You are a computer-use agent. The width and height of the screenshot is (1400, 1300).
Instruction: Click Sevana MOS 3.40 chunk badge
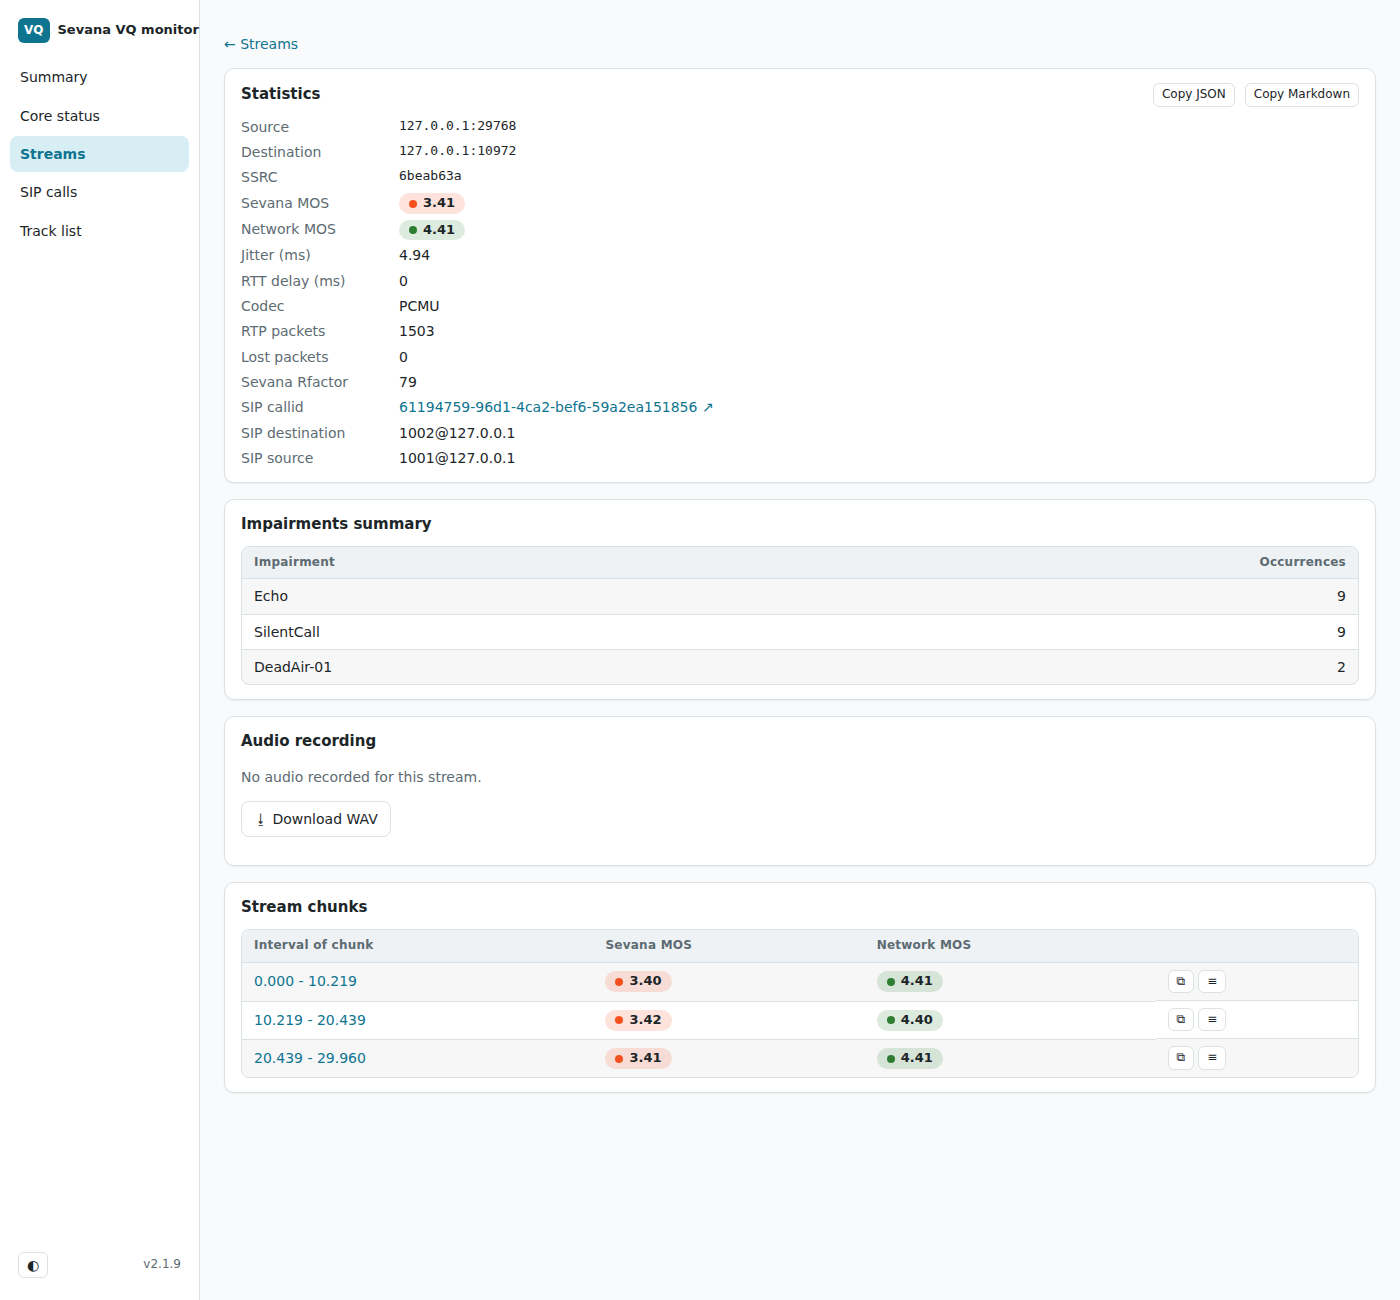click(x=638, y=981)
